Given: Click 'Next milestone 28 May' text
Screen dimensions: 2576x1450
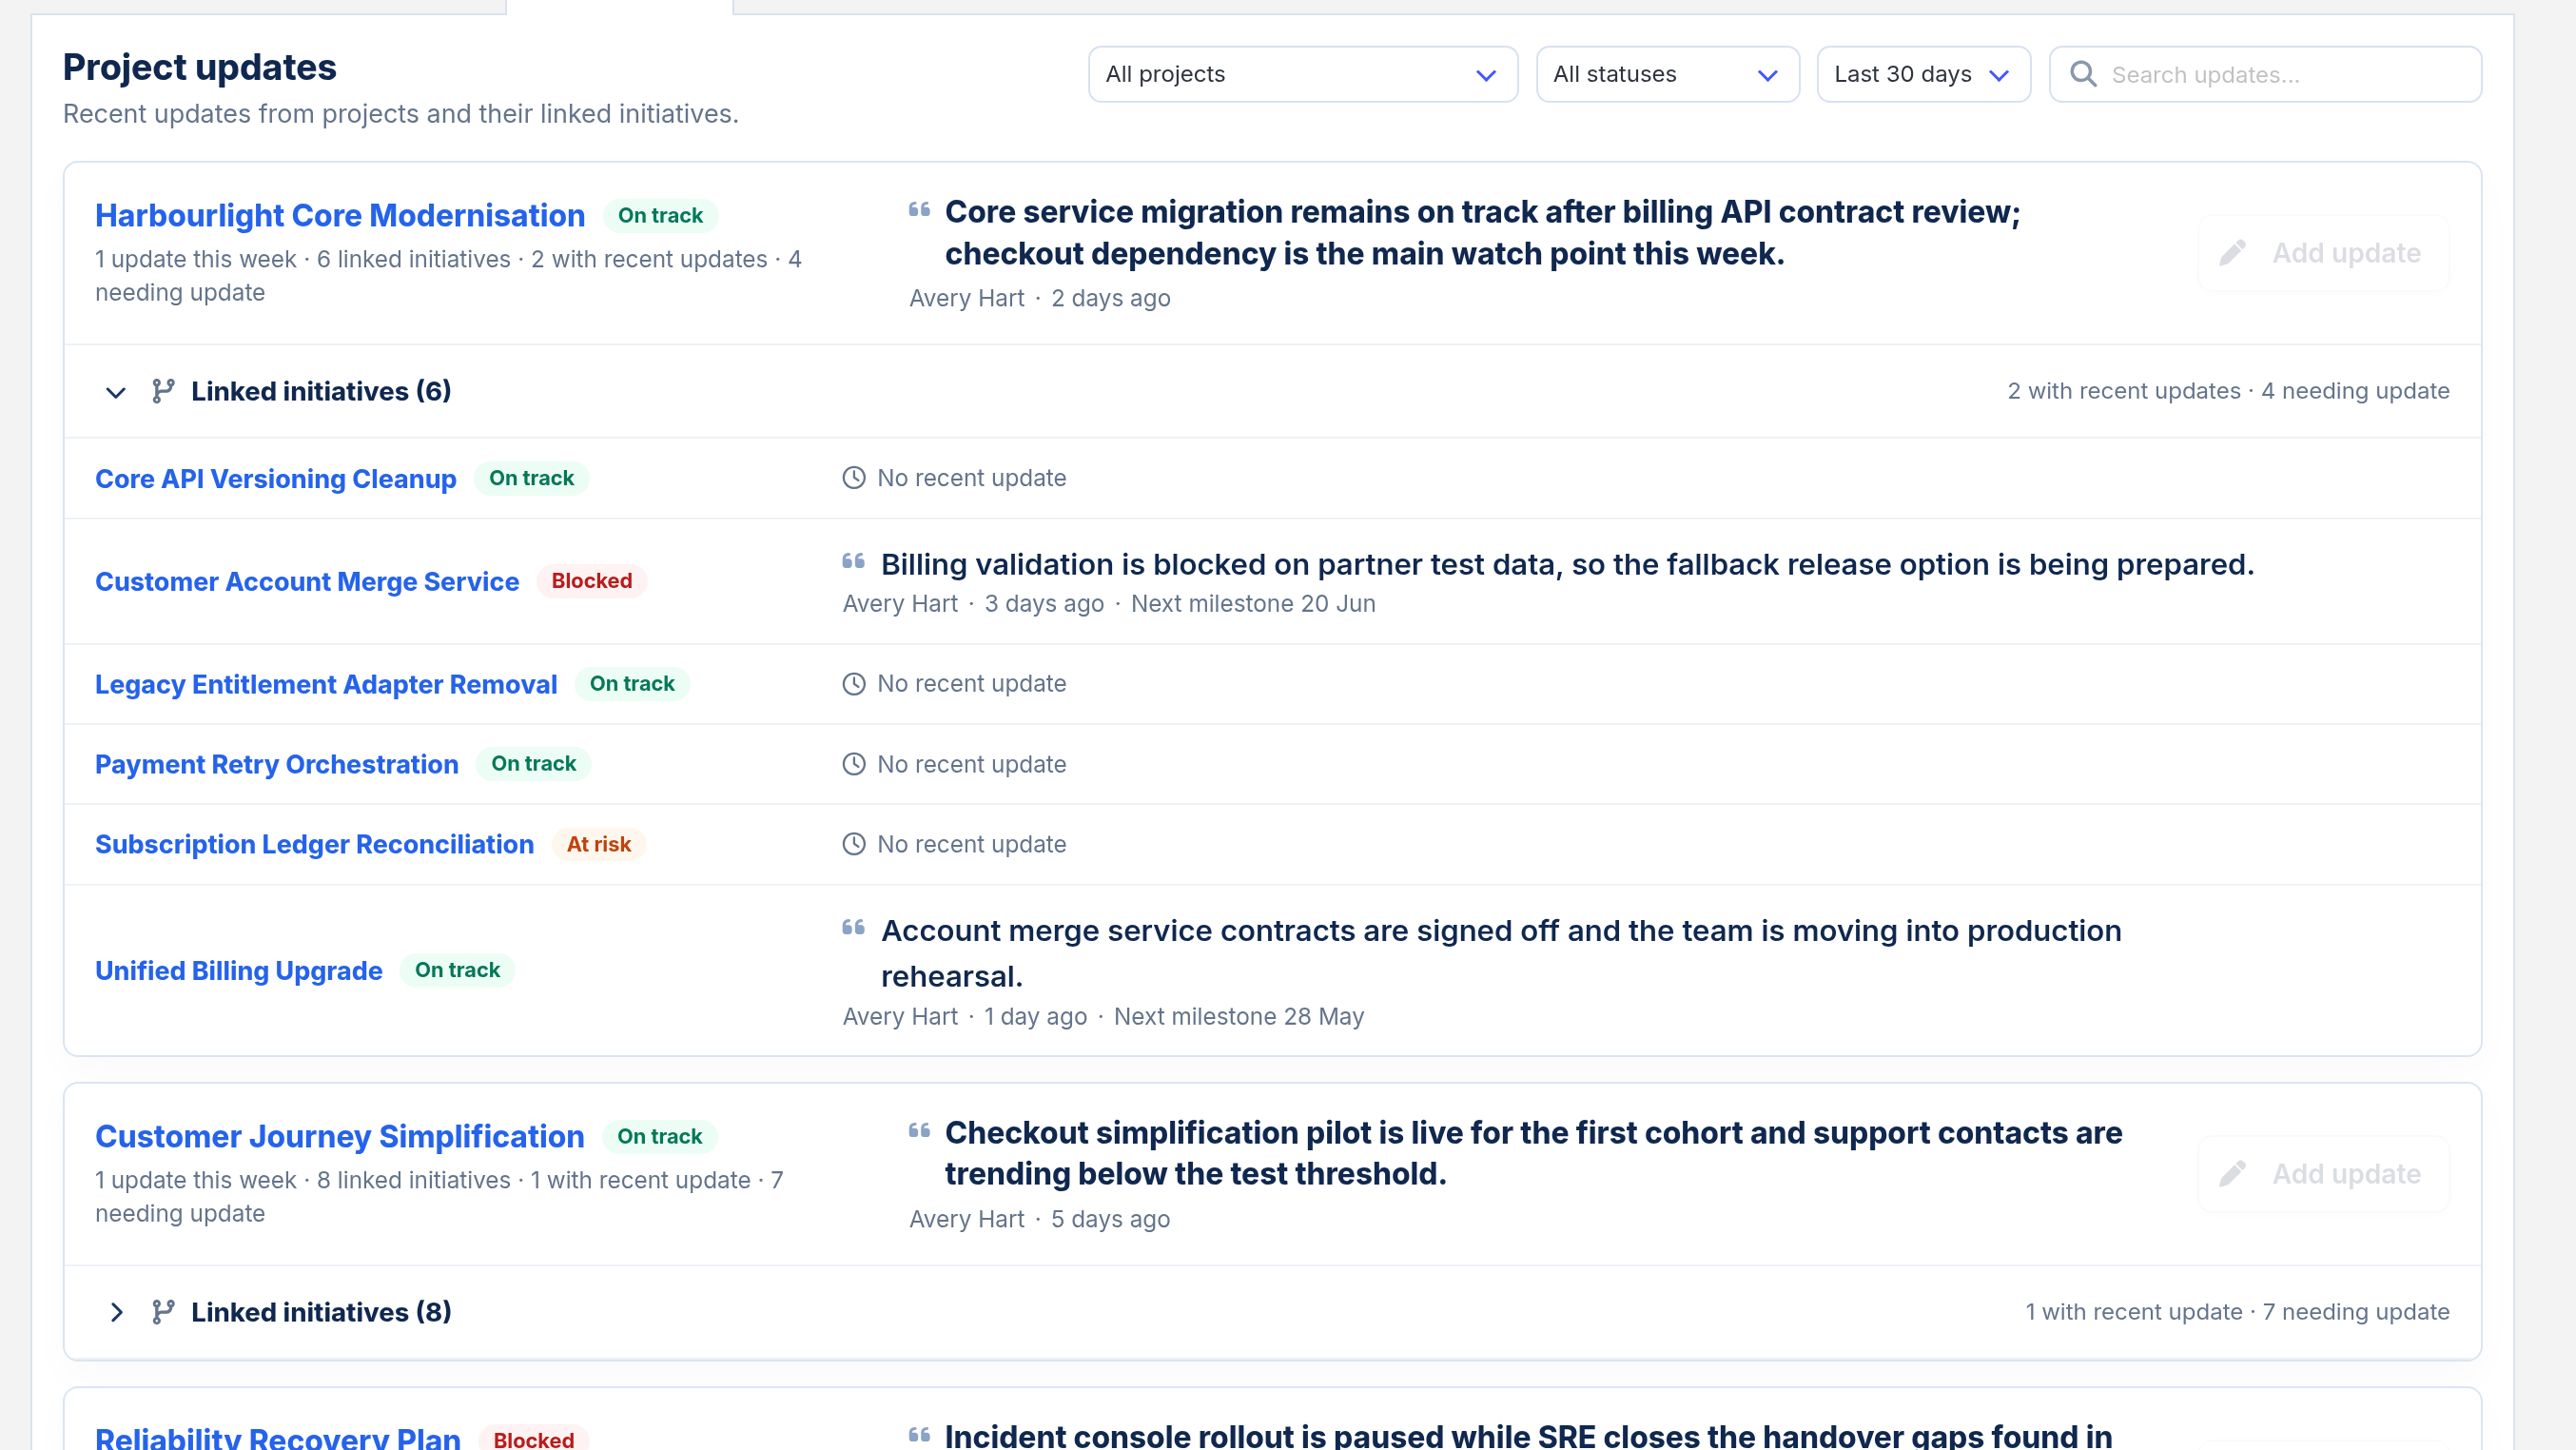Looking at the screenshot, I should pyautogui.click(x=1239, y=1017).
